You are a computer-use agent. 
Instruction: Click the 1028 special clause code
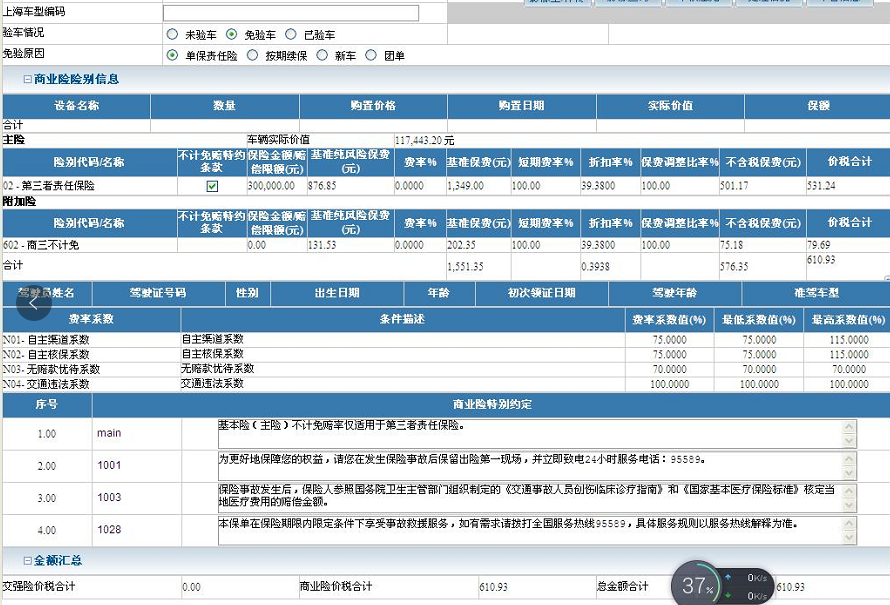[109, 530]
